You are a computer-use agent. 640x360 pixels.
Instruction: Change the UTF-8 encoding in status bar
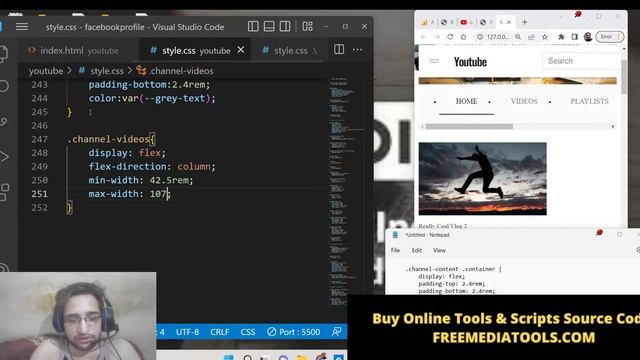[x=187, y=332]
